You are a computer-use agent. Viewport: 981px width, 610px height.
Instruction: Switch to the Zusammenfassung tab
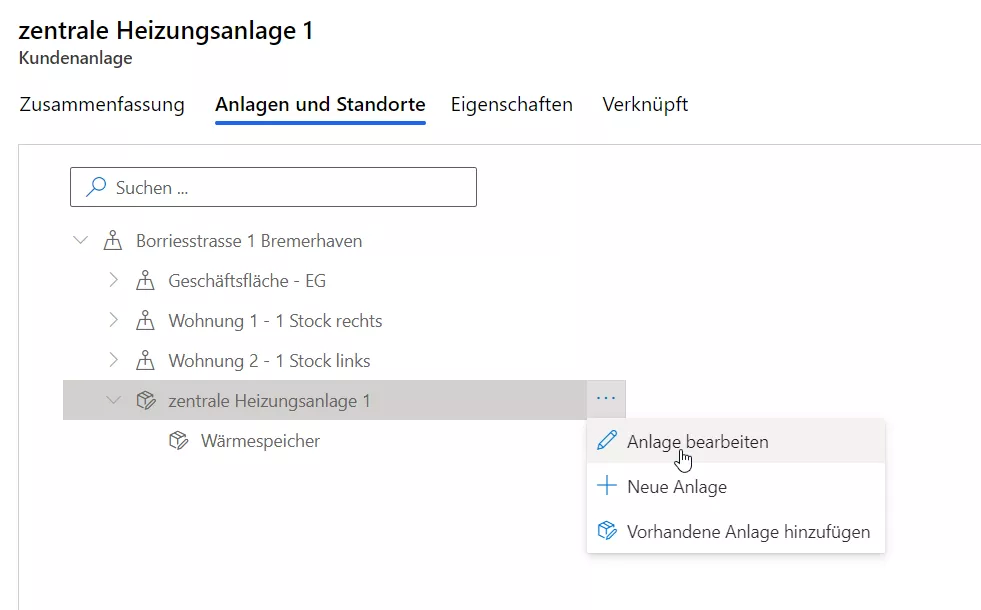pyautogui.click(x=102, y=105)
